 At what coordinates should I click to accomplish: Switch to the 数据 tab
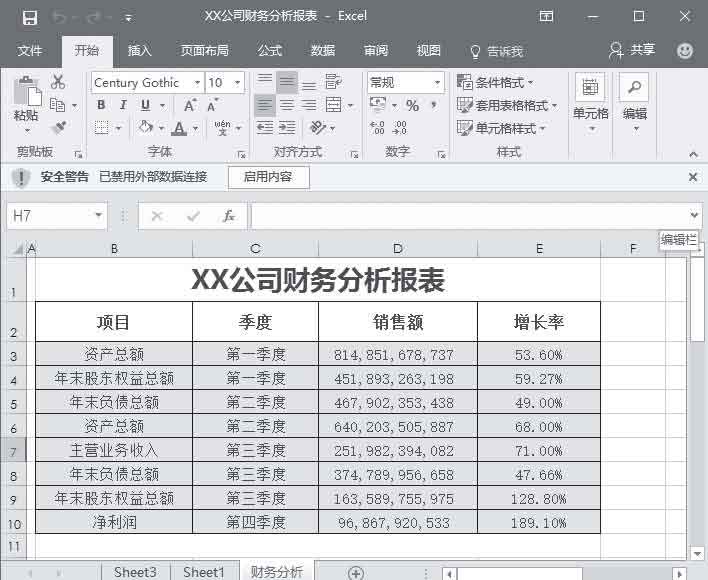pyautogui.click(x=323, y=51)
